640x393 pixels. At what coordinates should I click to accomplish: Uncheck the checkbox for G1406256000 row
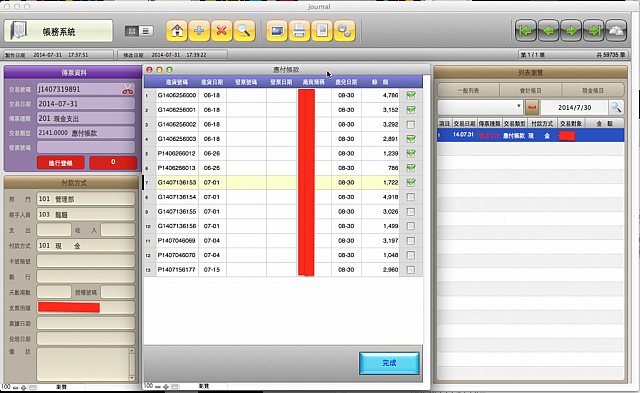[411, 95]
